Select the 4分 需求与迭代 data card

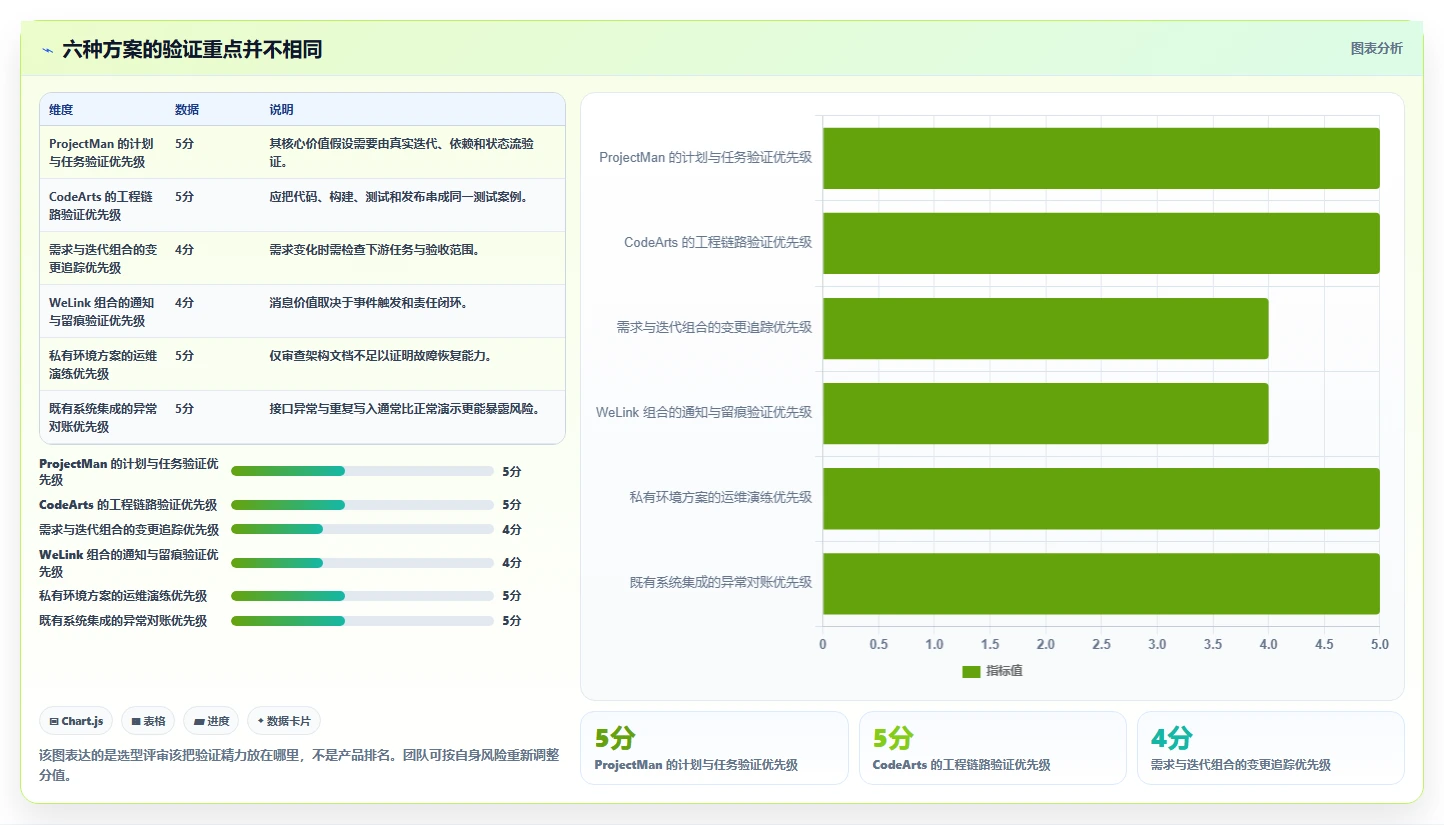(x=1271, y=748)
